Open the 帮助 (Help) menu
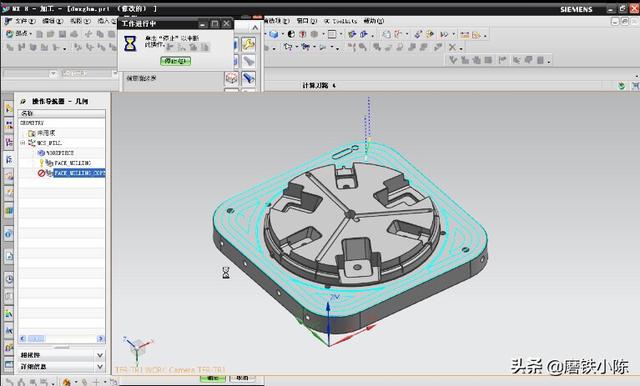Screen dimensions: 640x386 coord(373,20)
